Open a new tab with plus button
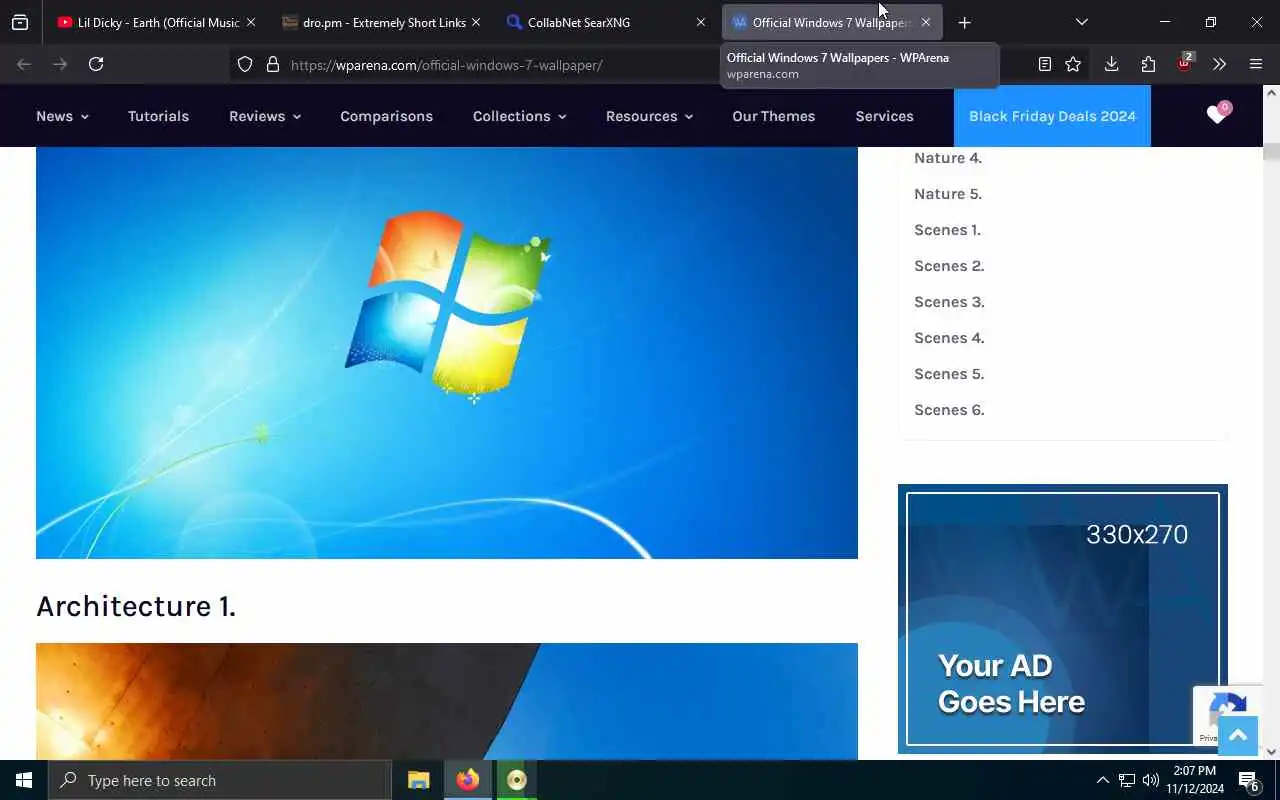Screen dimensions: 1280x800 964,22
